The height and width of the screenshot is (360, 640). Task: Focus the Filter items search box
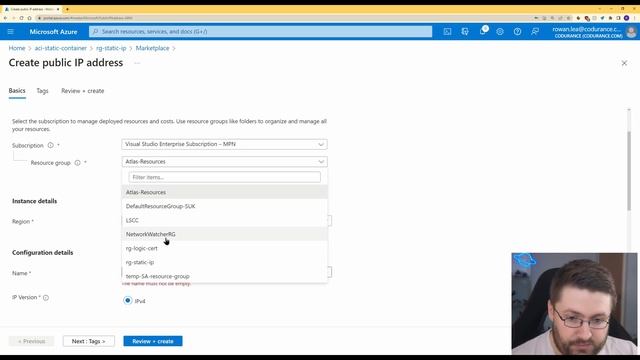pyautogui.click(x=224, y=178)
